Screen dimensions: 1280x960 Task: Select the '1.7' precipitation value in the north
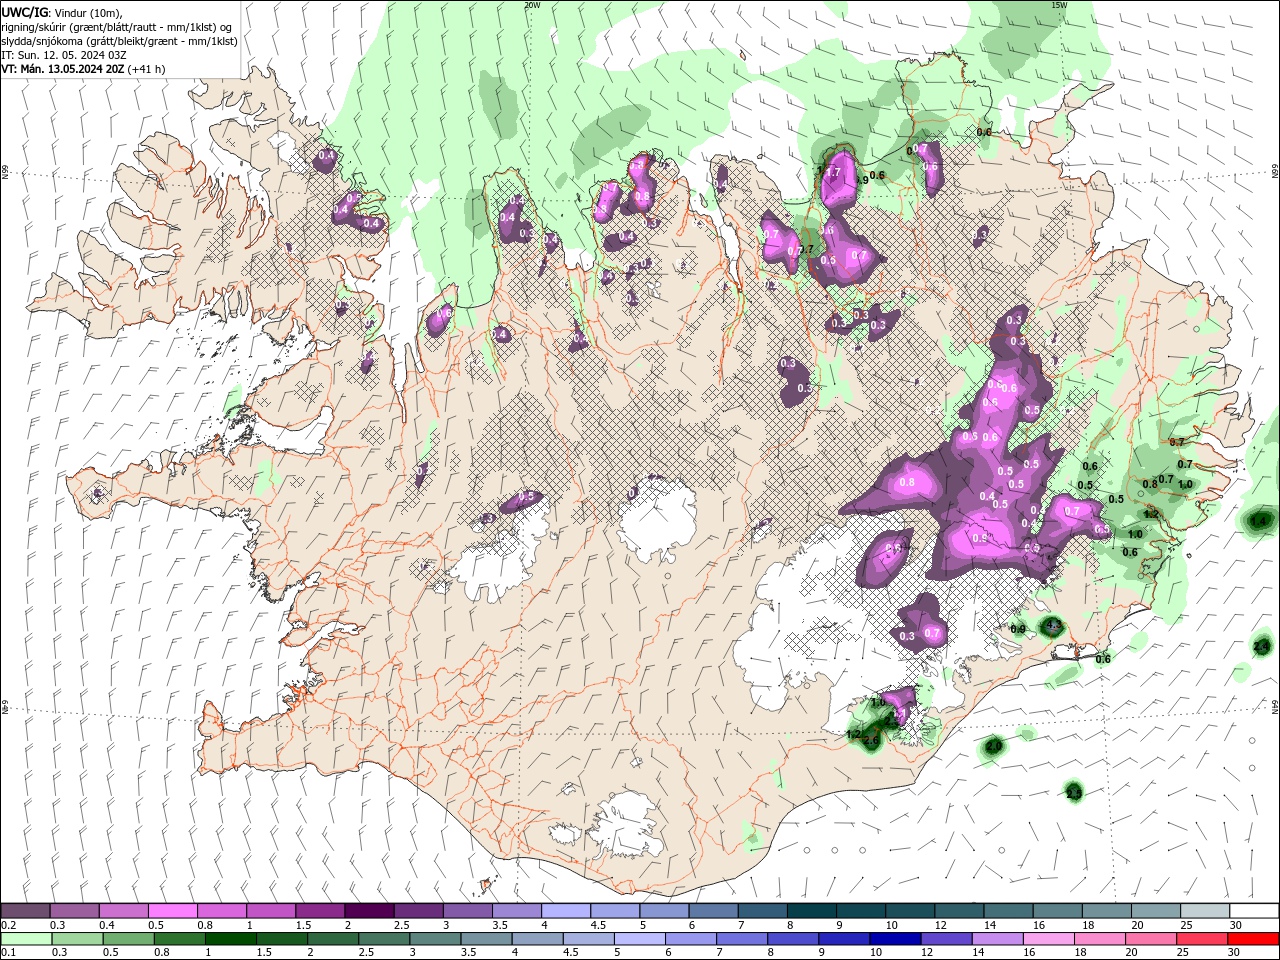pyautogui.click(x=832, y=172)
